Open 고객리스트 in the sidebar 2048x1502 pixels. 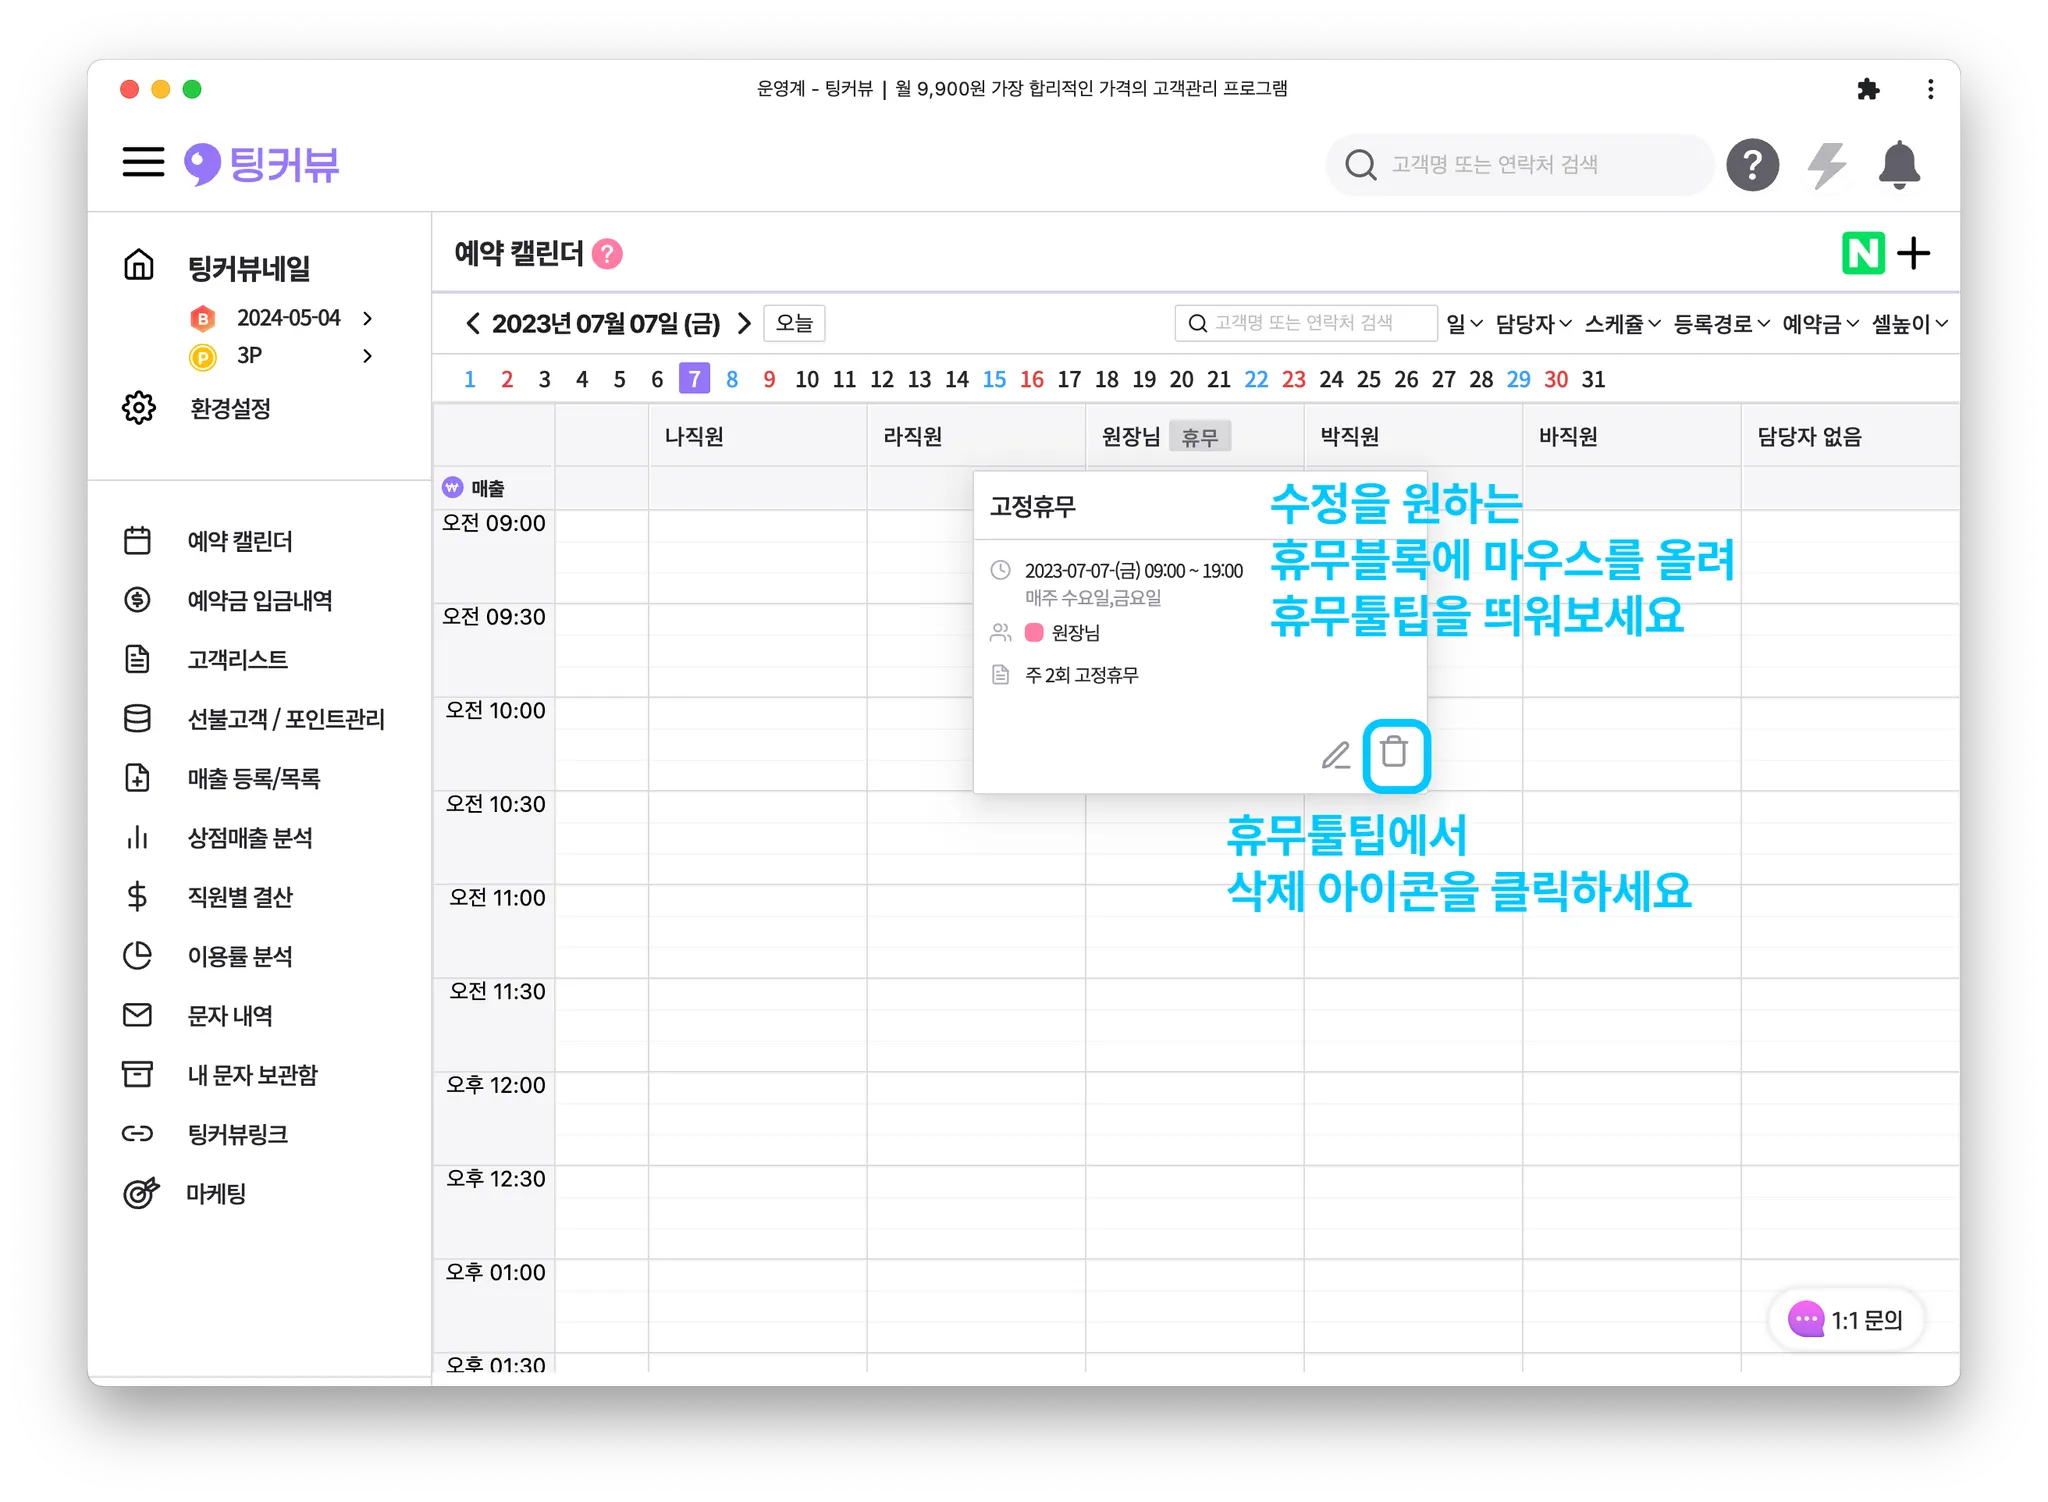[x=237, y=659]
